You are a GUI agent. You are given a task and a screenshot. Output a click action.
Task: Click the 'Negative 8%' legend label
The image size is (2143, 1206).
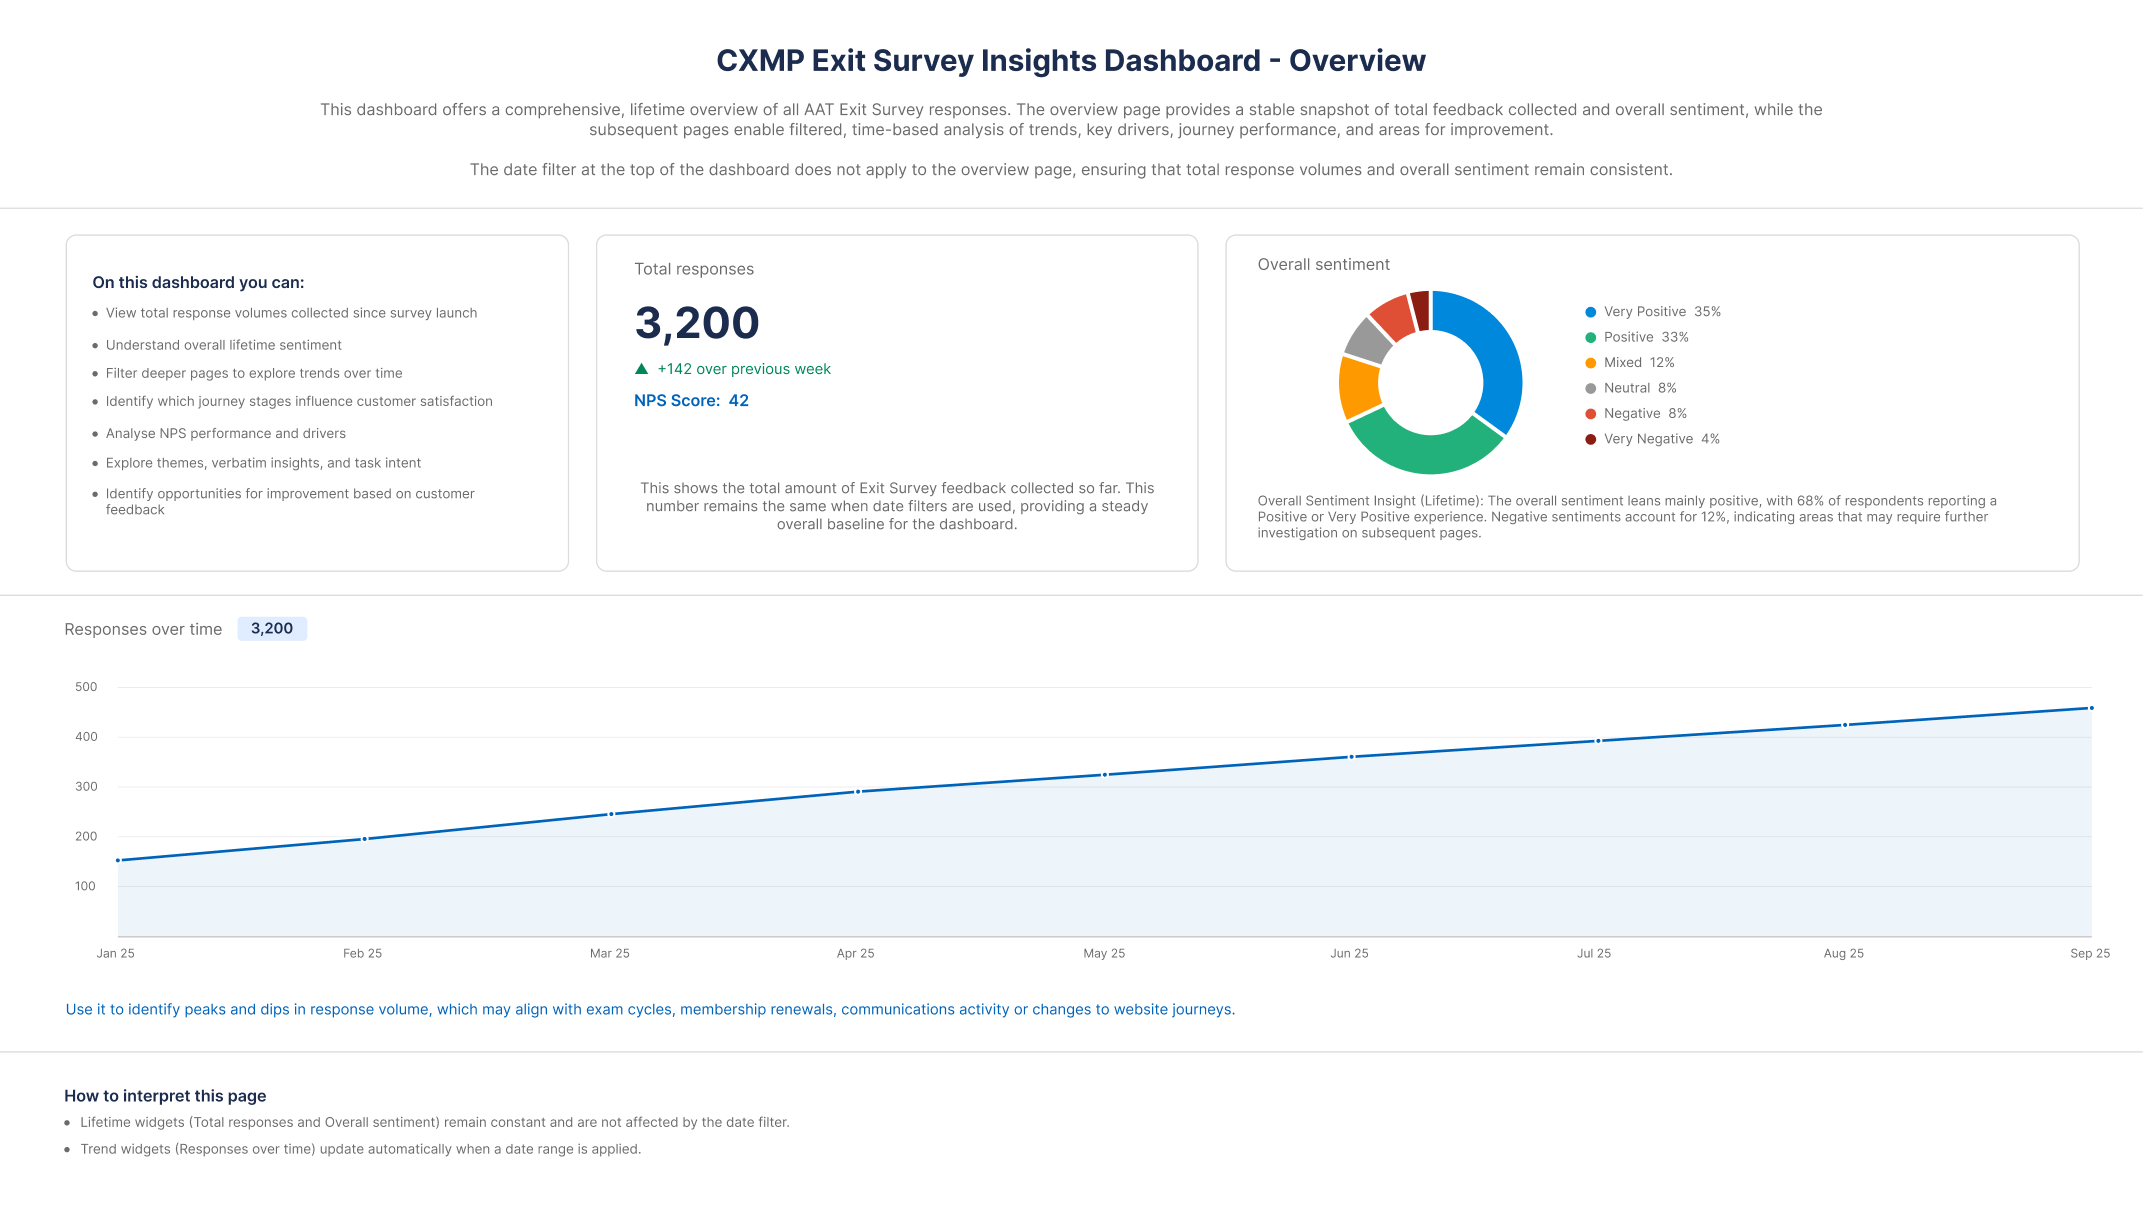(1645, 414)
